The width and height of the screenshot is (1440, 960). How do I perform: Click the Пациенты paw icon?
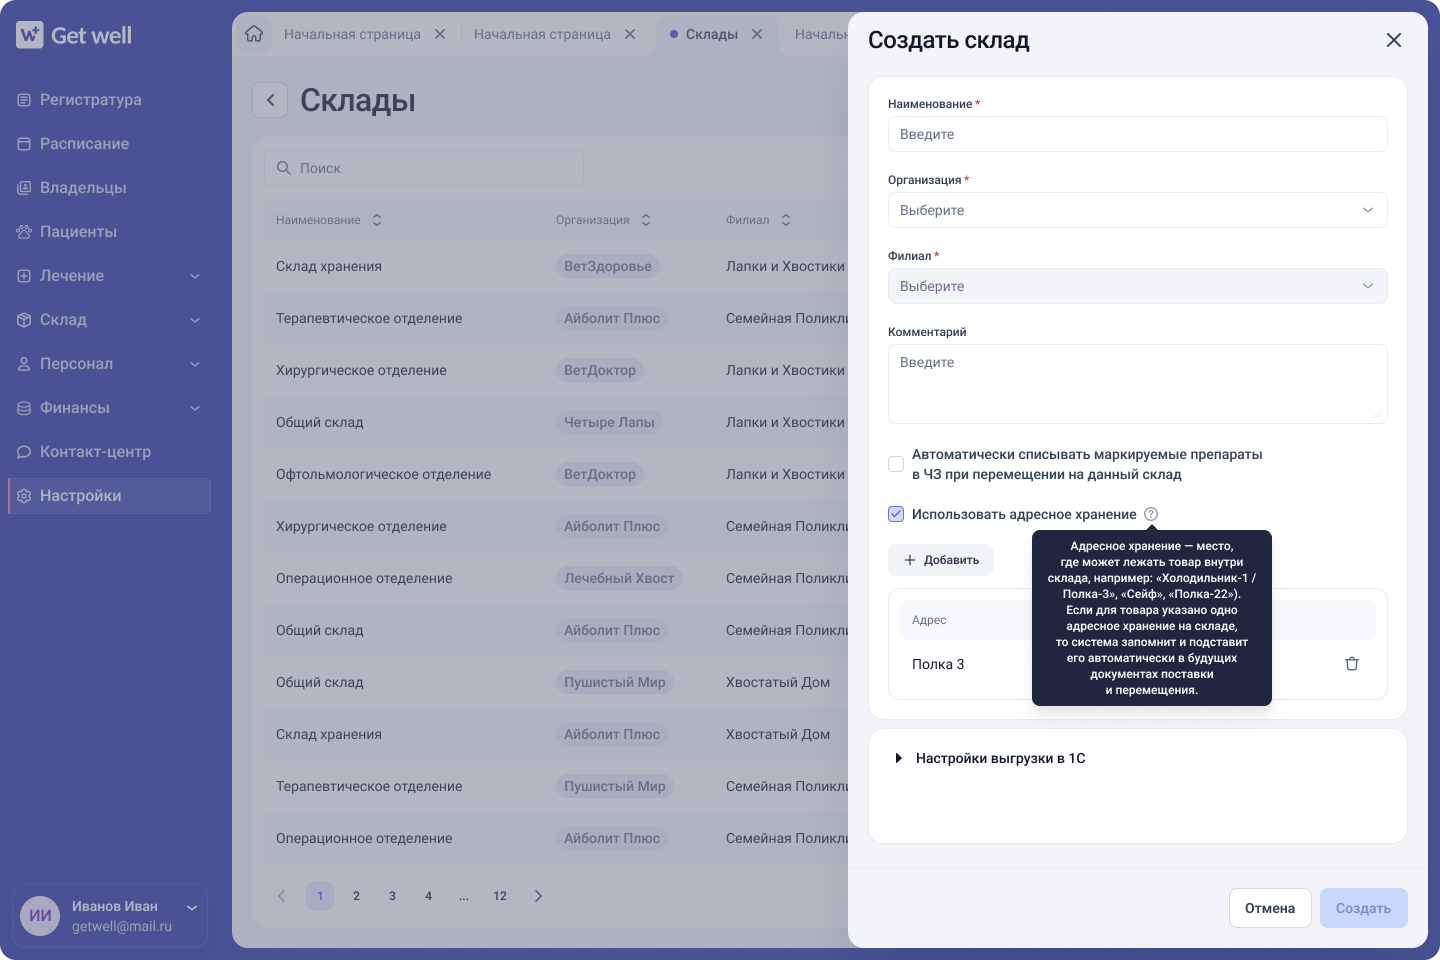(x=24, y=232)
